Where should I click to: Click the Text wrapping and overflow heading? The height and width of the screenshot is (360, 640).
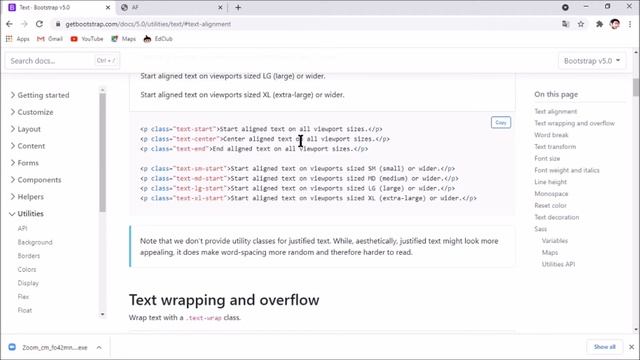pyautogui.click(x=224, y=300)
